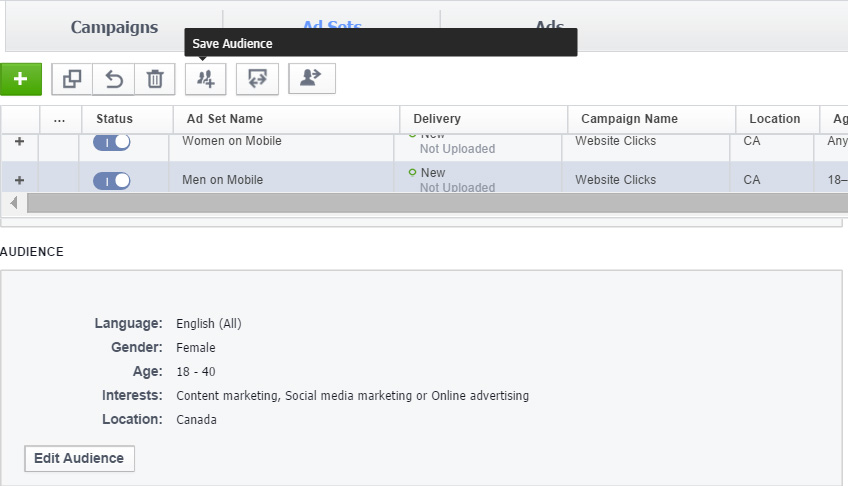Duplicate the selected ad set

pos(72,79)
